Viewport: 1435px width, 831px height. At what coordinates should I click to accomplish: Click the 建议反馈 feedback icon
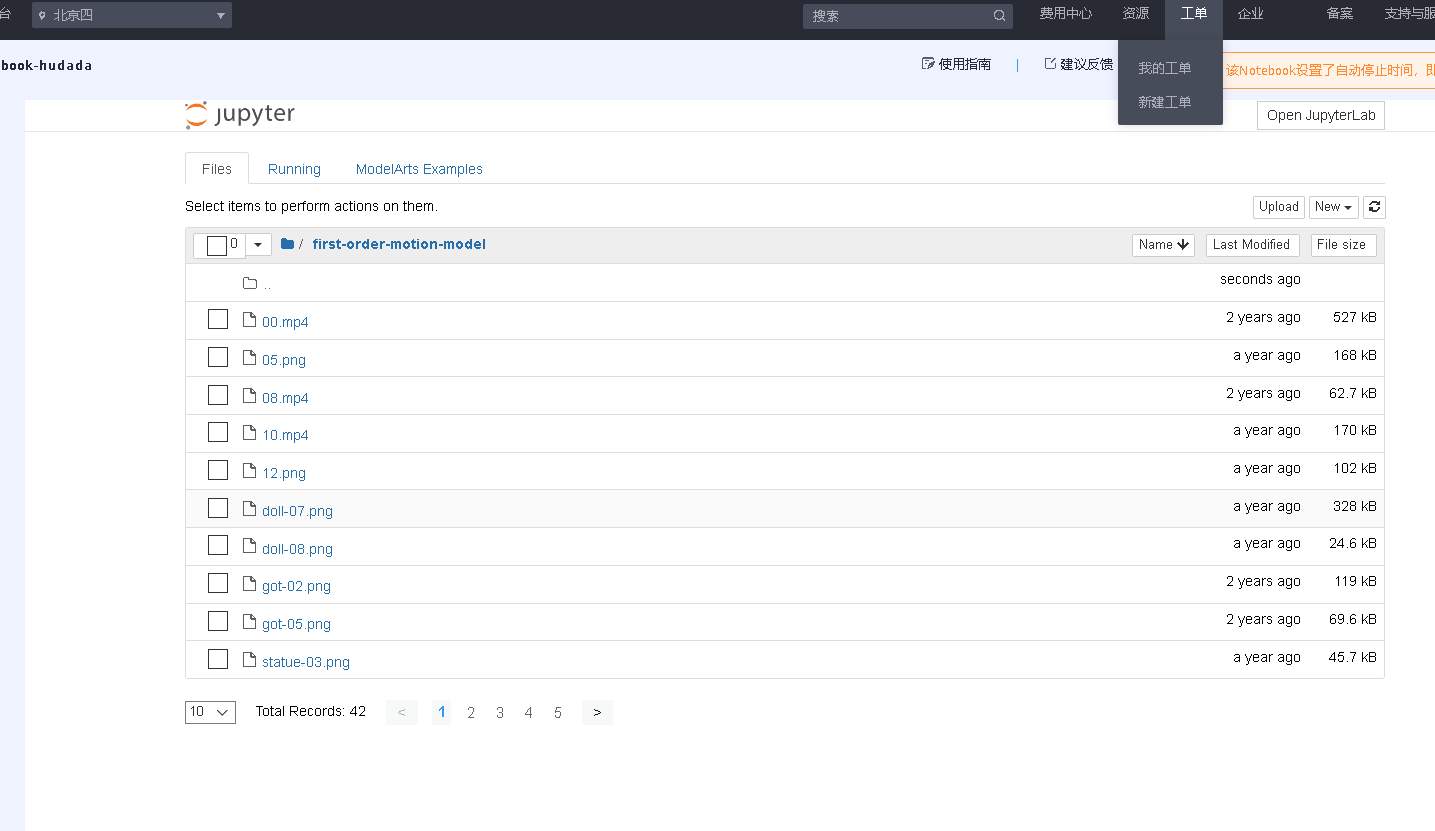pyautogui.click(x=1050, y=64)
